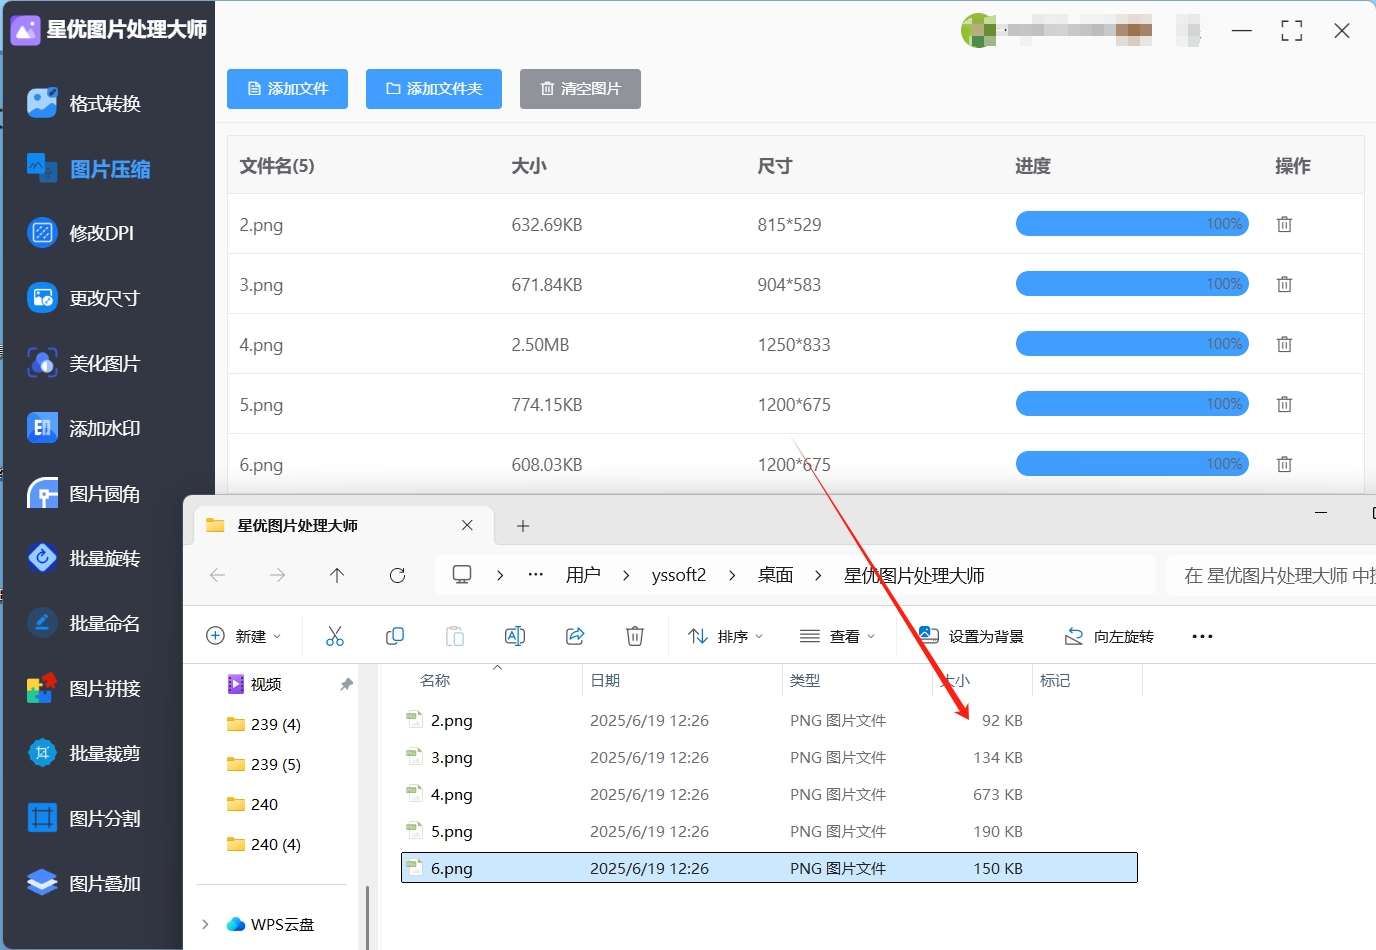Sort files by 日期 column header
1376x950 pixels.
click(x=605, y=680)
